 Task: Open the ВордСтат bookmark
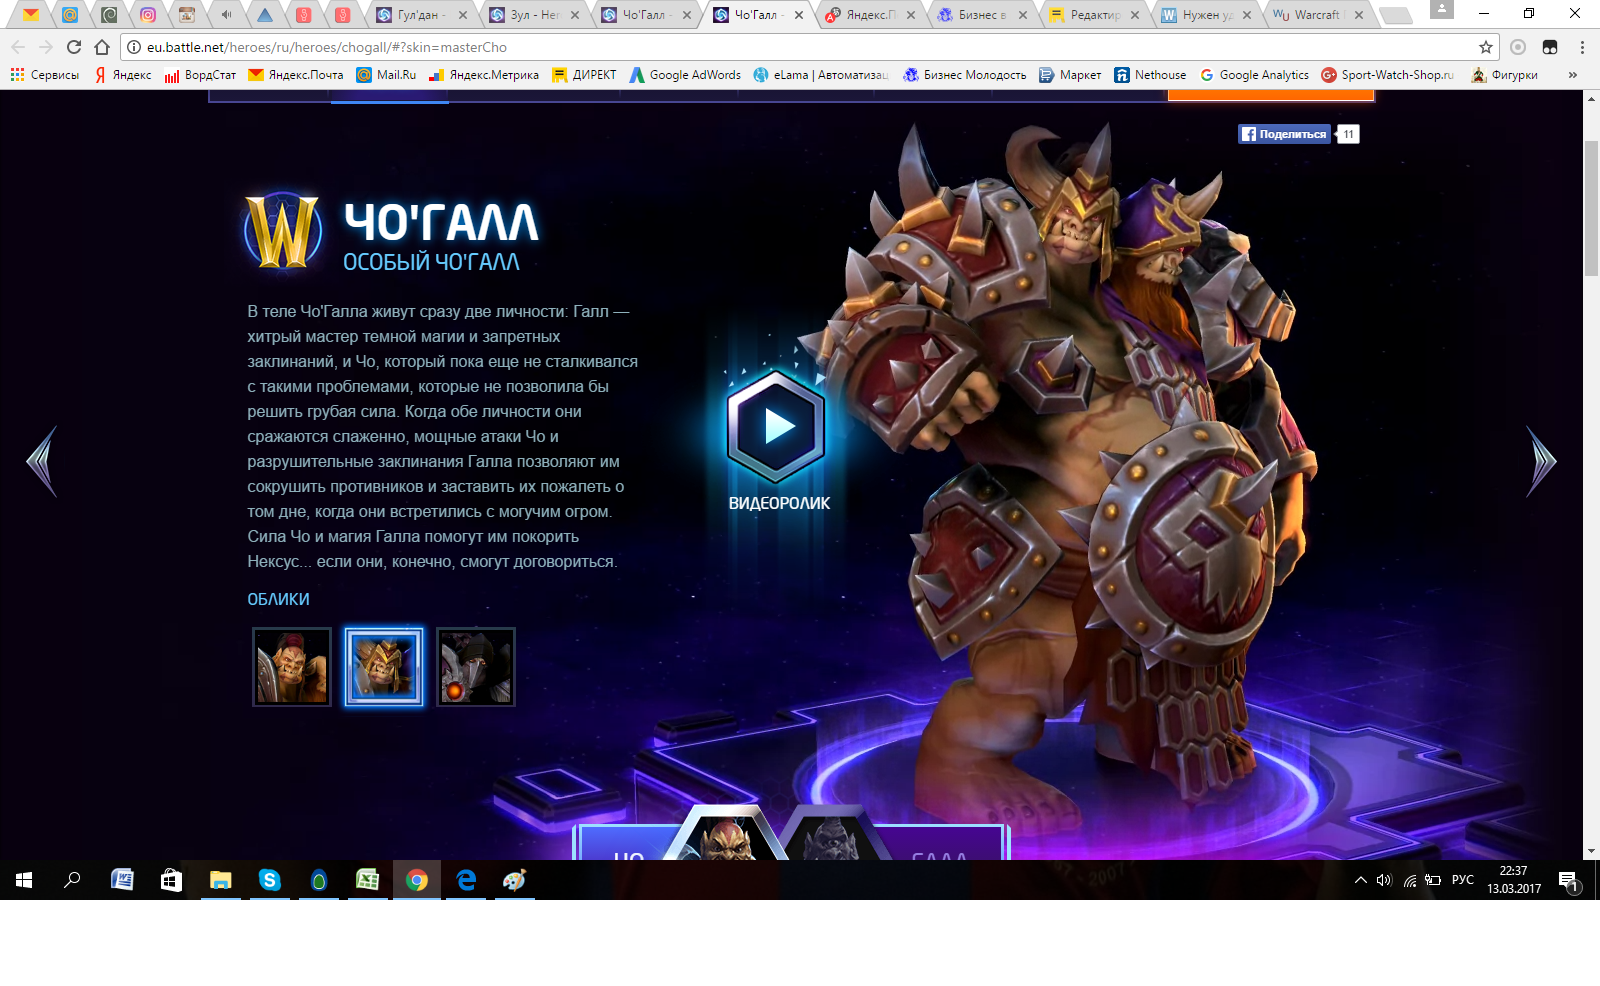point(200,75)
